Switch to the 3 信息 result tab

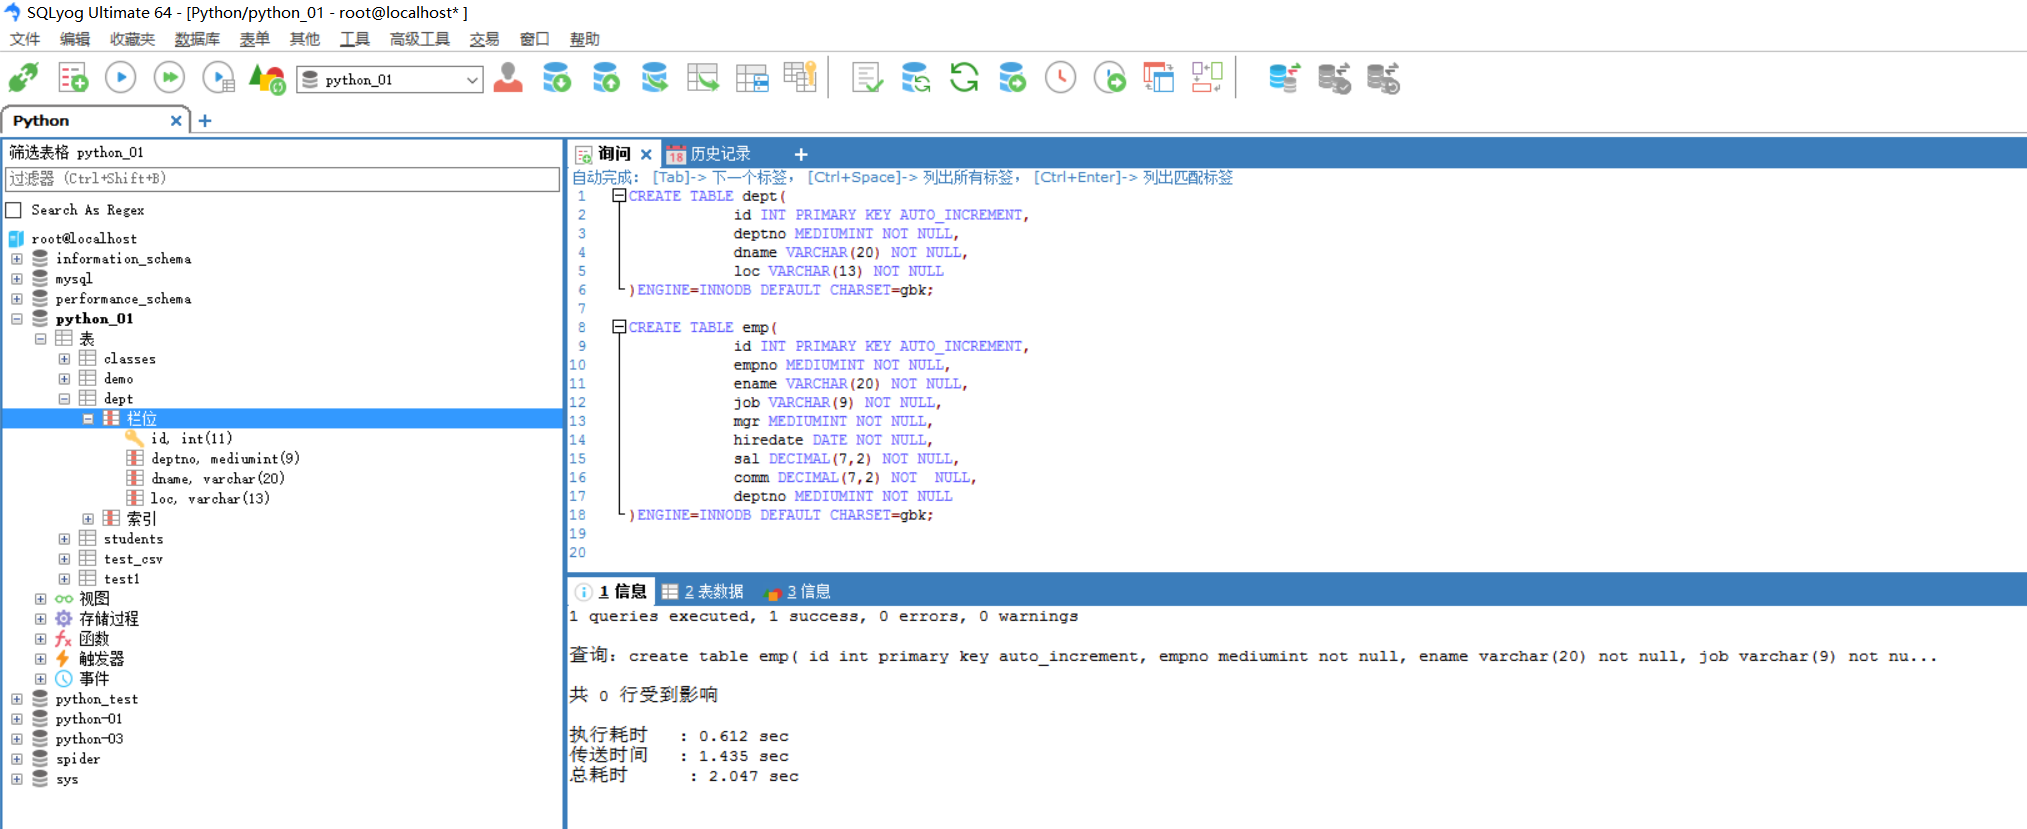[x=798, y=592]
